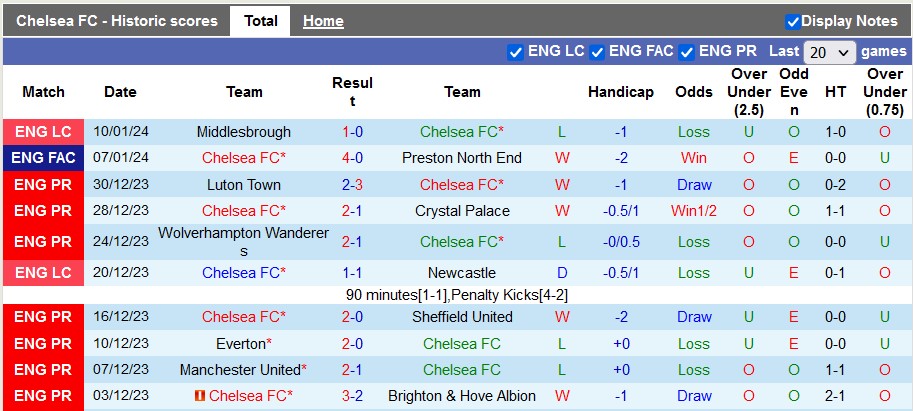
Task: Toggle the ENG FAC filter checkbox
Action: click(597, 52)
